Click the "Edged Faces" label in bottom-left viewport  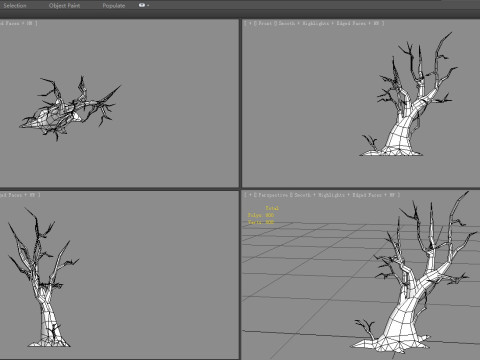tap(11, 195)
